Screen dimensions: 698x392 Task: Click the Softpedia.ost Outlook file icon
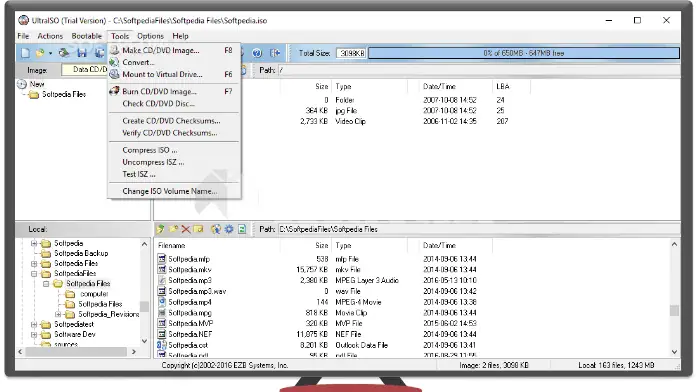coord(162,345)
